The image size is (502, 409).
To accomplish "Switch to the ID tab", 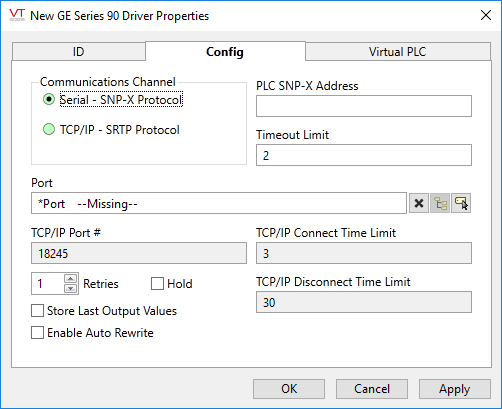I will [79, 52].
